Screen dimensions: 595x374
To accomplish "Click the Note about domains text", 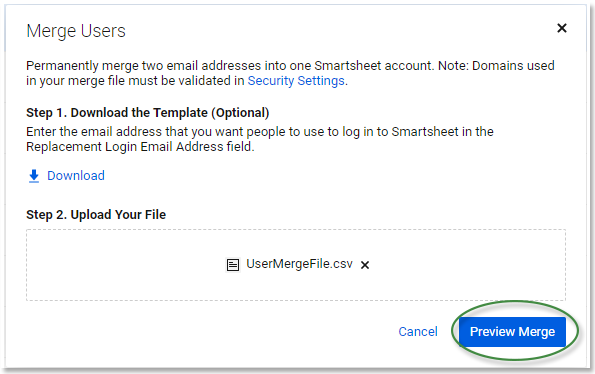I will coord(496,66).
